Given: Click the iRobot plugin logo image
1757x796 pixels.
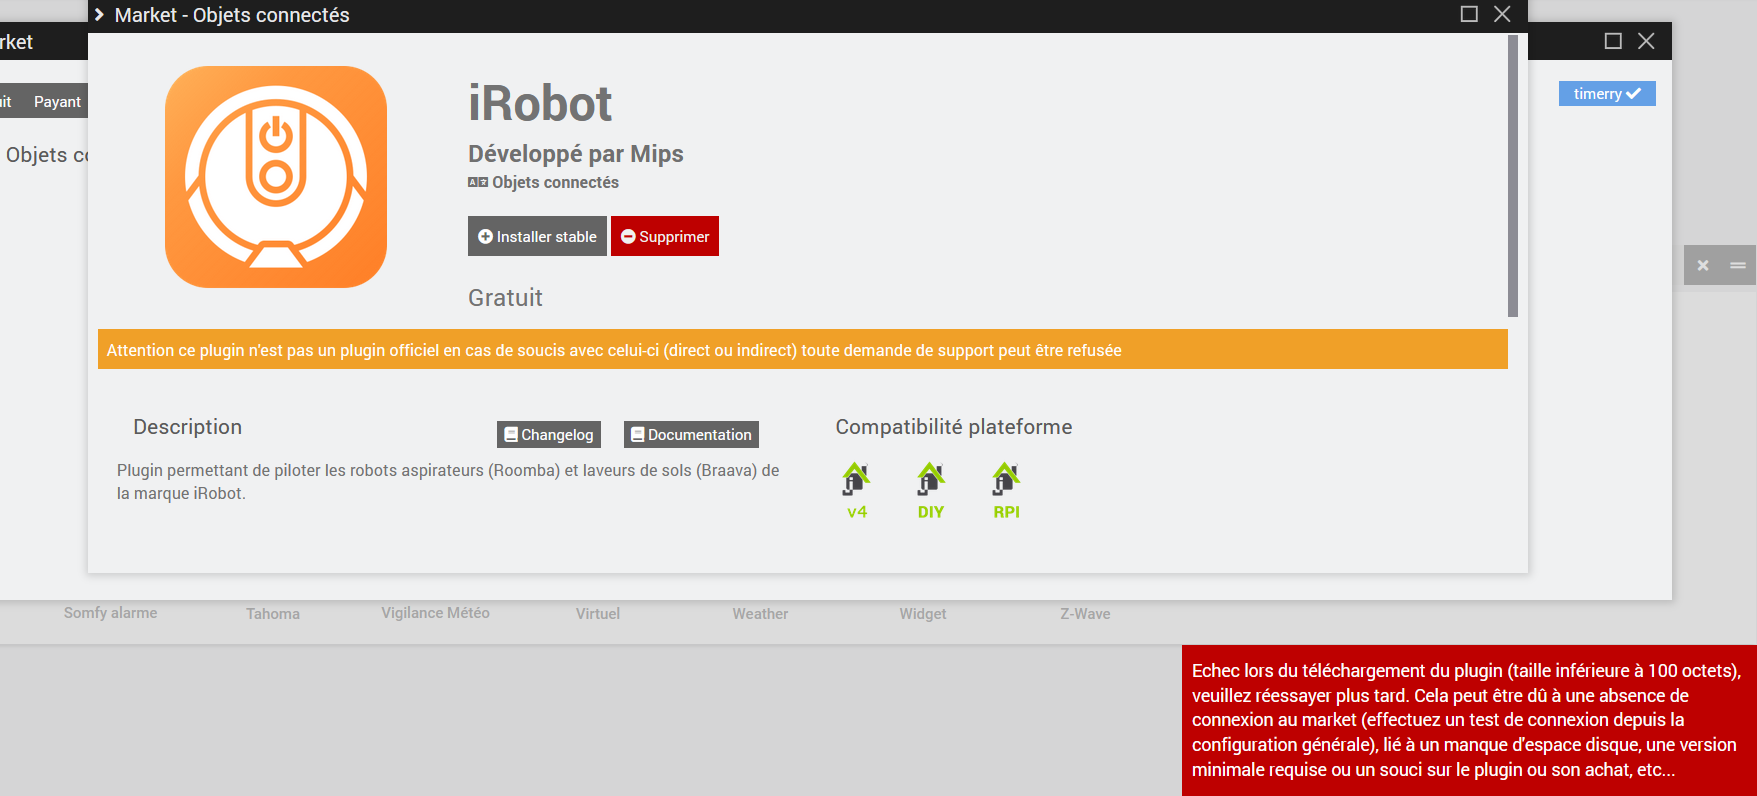Looking at the screenshot, I should (x=276, y=177).
